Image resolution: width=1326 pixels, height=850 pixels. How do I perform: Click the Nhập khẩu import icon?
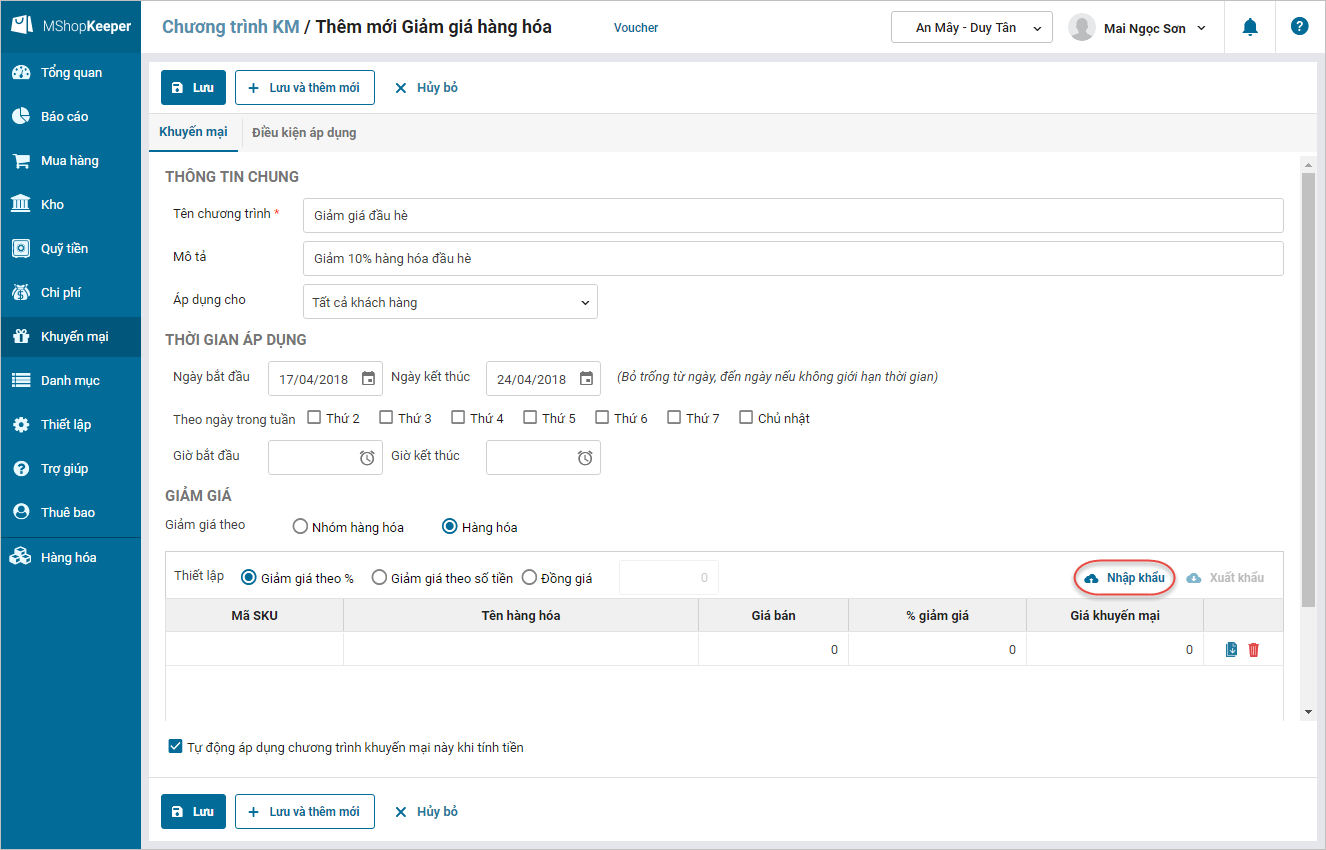point(1092,578)
